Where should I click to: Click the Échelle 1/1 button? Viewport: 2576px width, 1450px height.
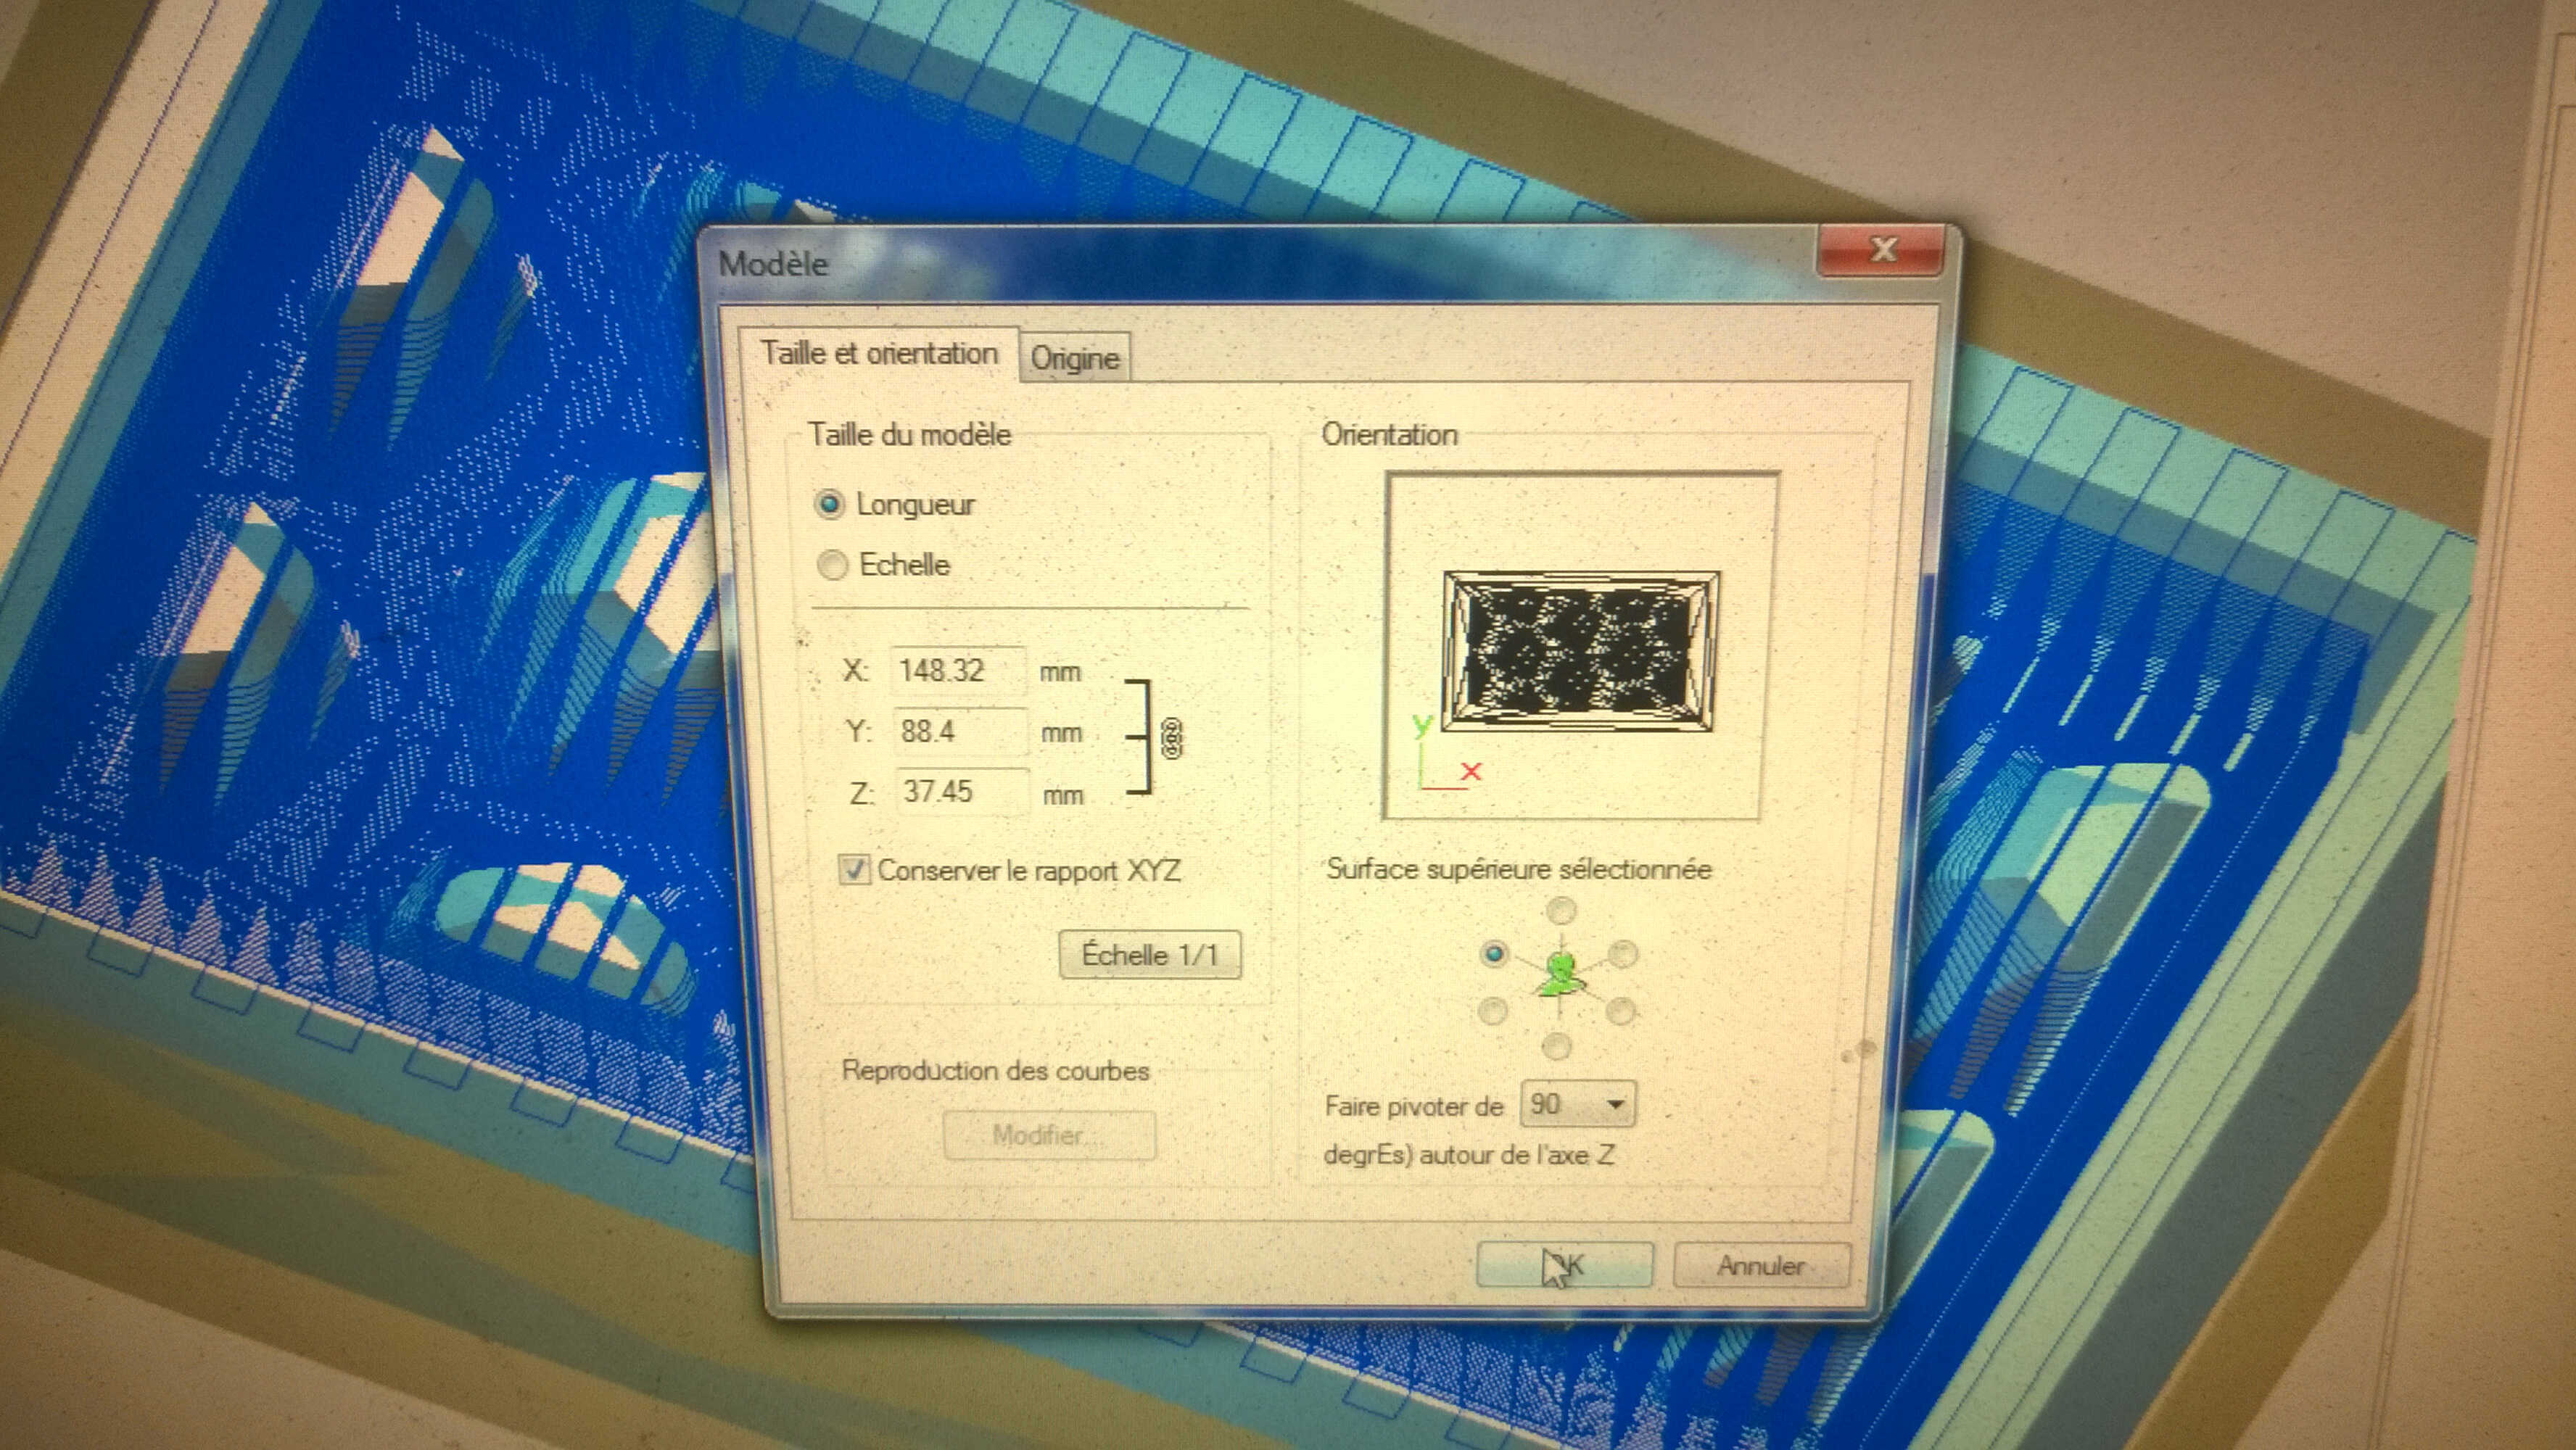click(1150, 954)
